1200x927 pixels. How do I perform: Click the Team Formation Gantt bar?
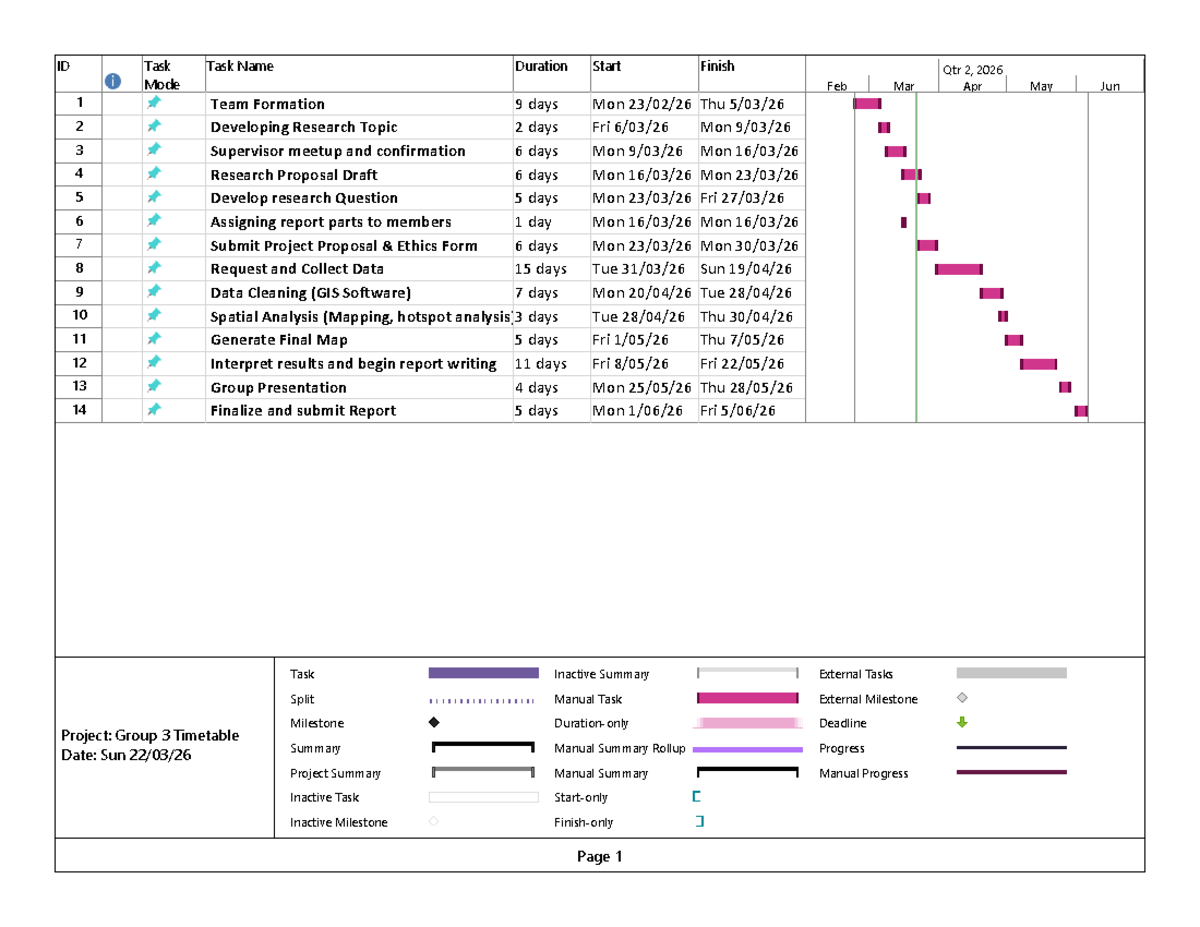(x=867, y=103)
